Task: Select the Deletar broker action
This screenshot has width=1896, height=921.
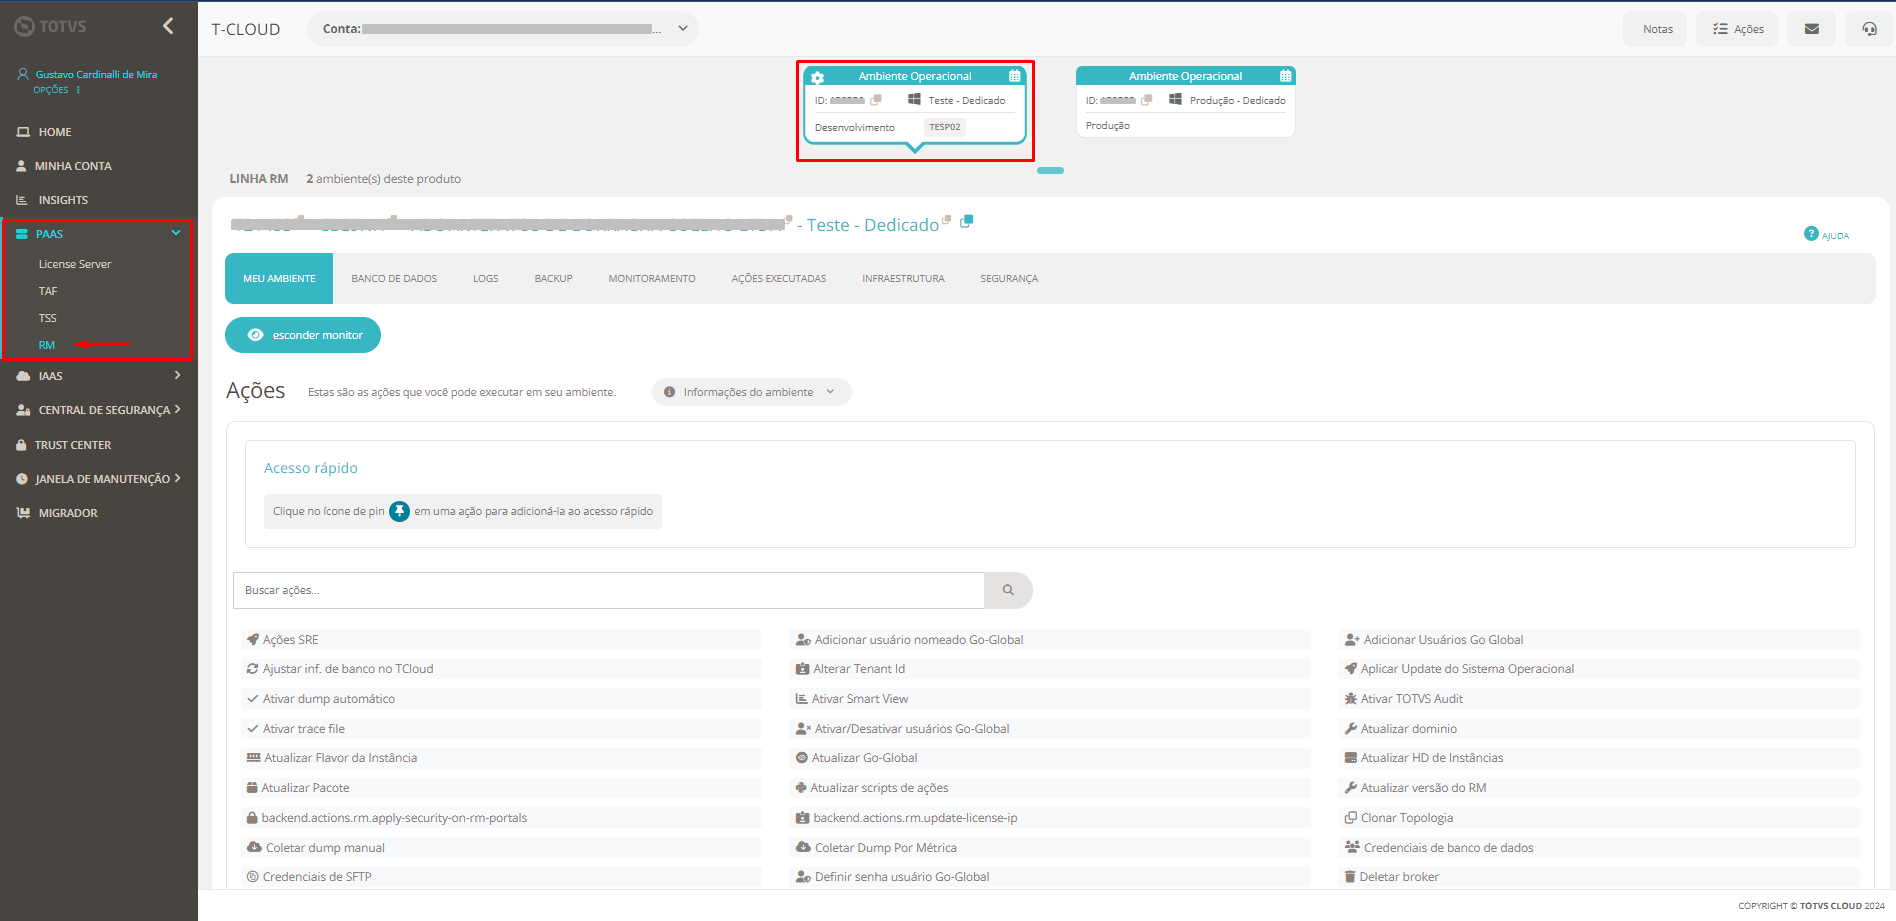Action: pos(1599,877)
